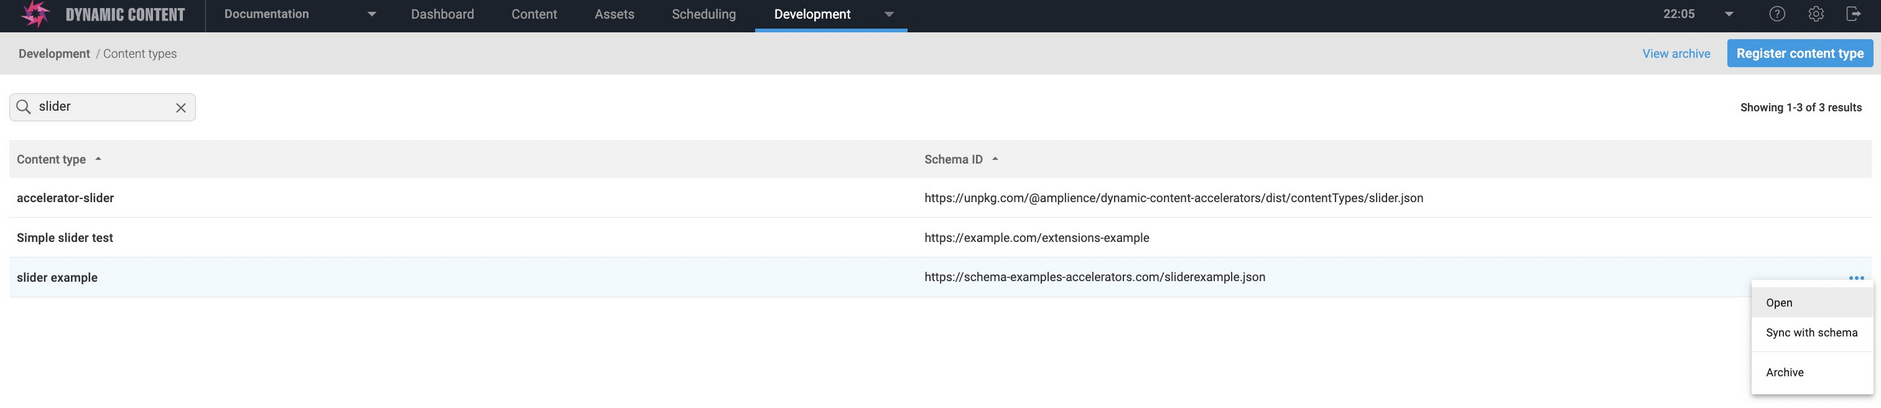Click the search magnifier icon
1881x408 pixels.
[x=24, y=107]
